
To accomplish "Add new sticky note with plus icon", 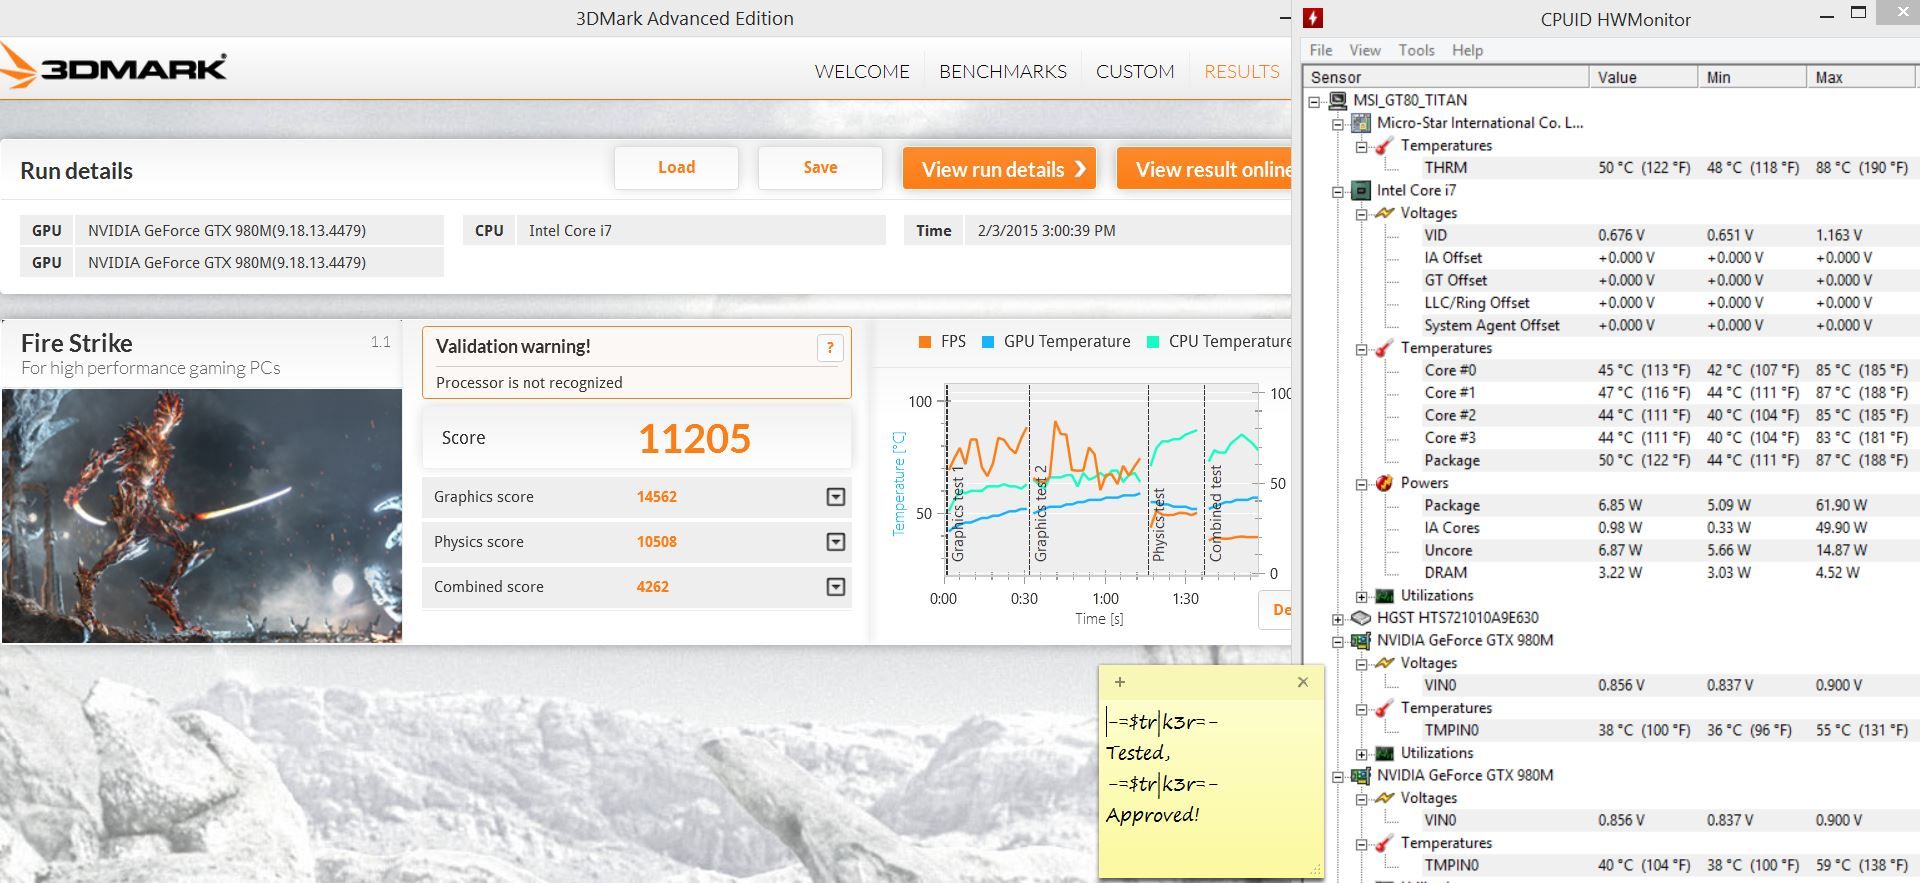I will [x=1120, y=682].
